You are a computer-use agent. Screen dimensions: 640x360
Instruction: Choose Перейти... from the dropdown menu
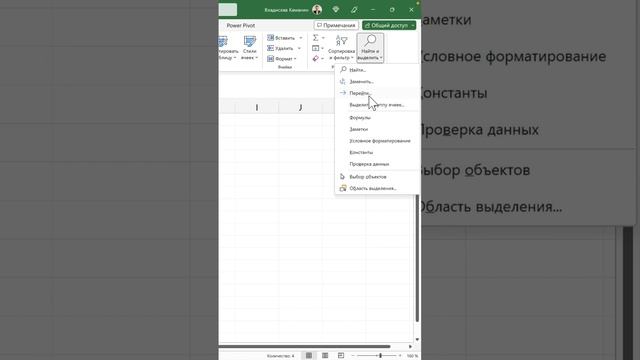pos(378,93)
